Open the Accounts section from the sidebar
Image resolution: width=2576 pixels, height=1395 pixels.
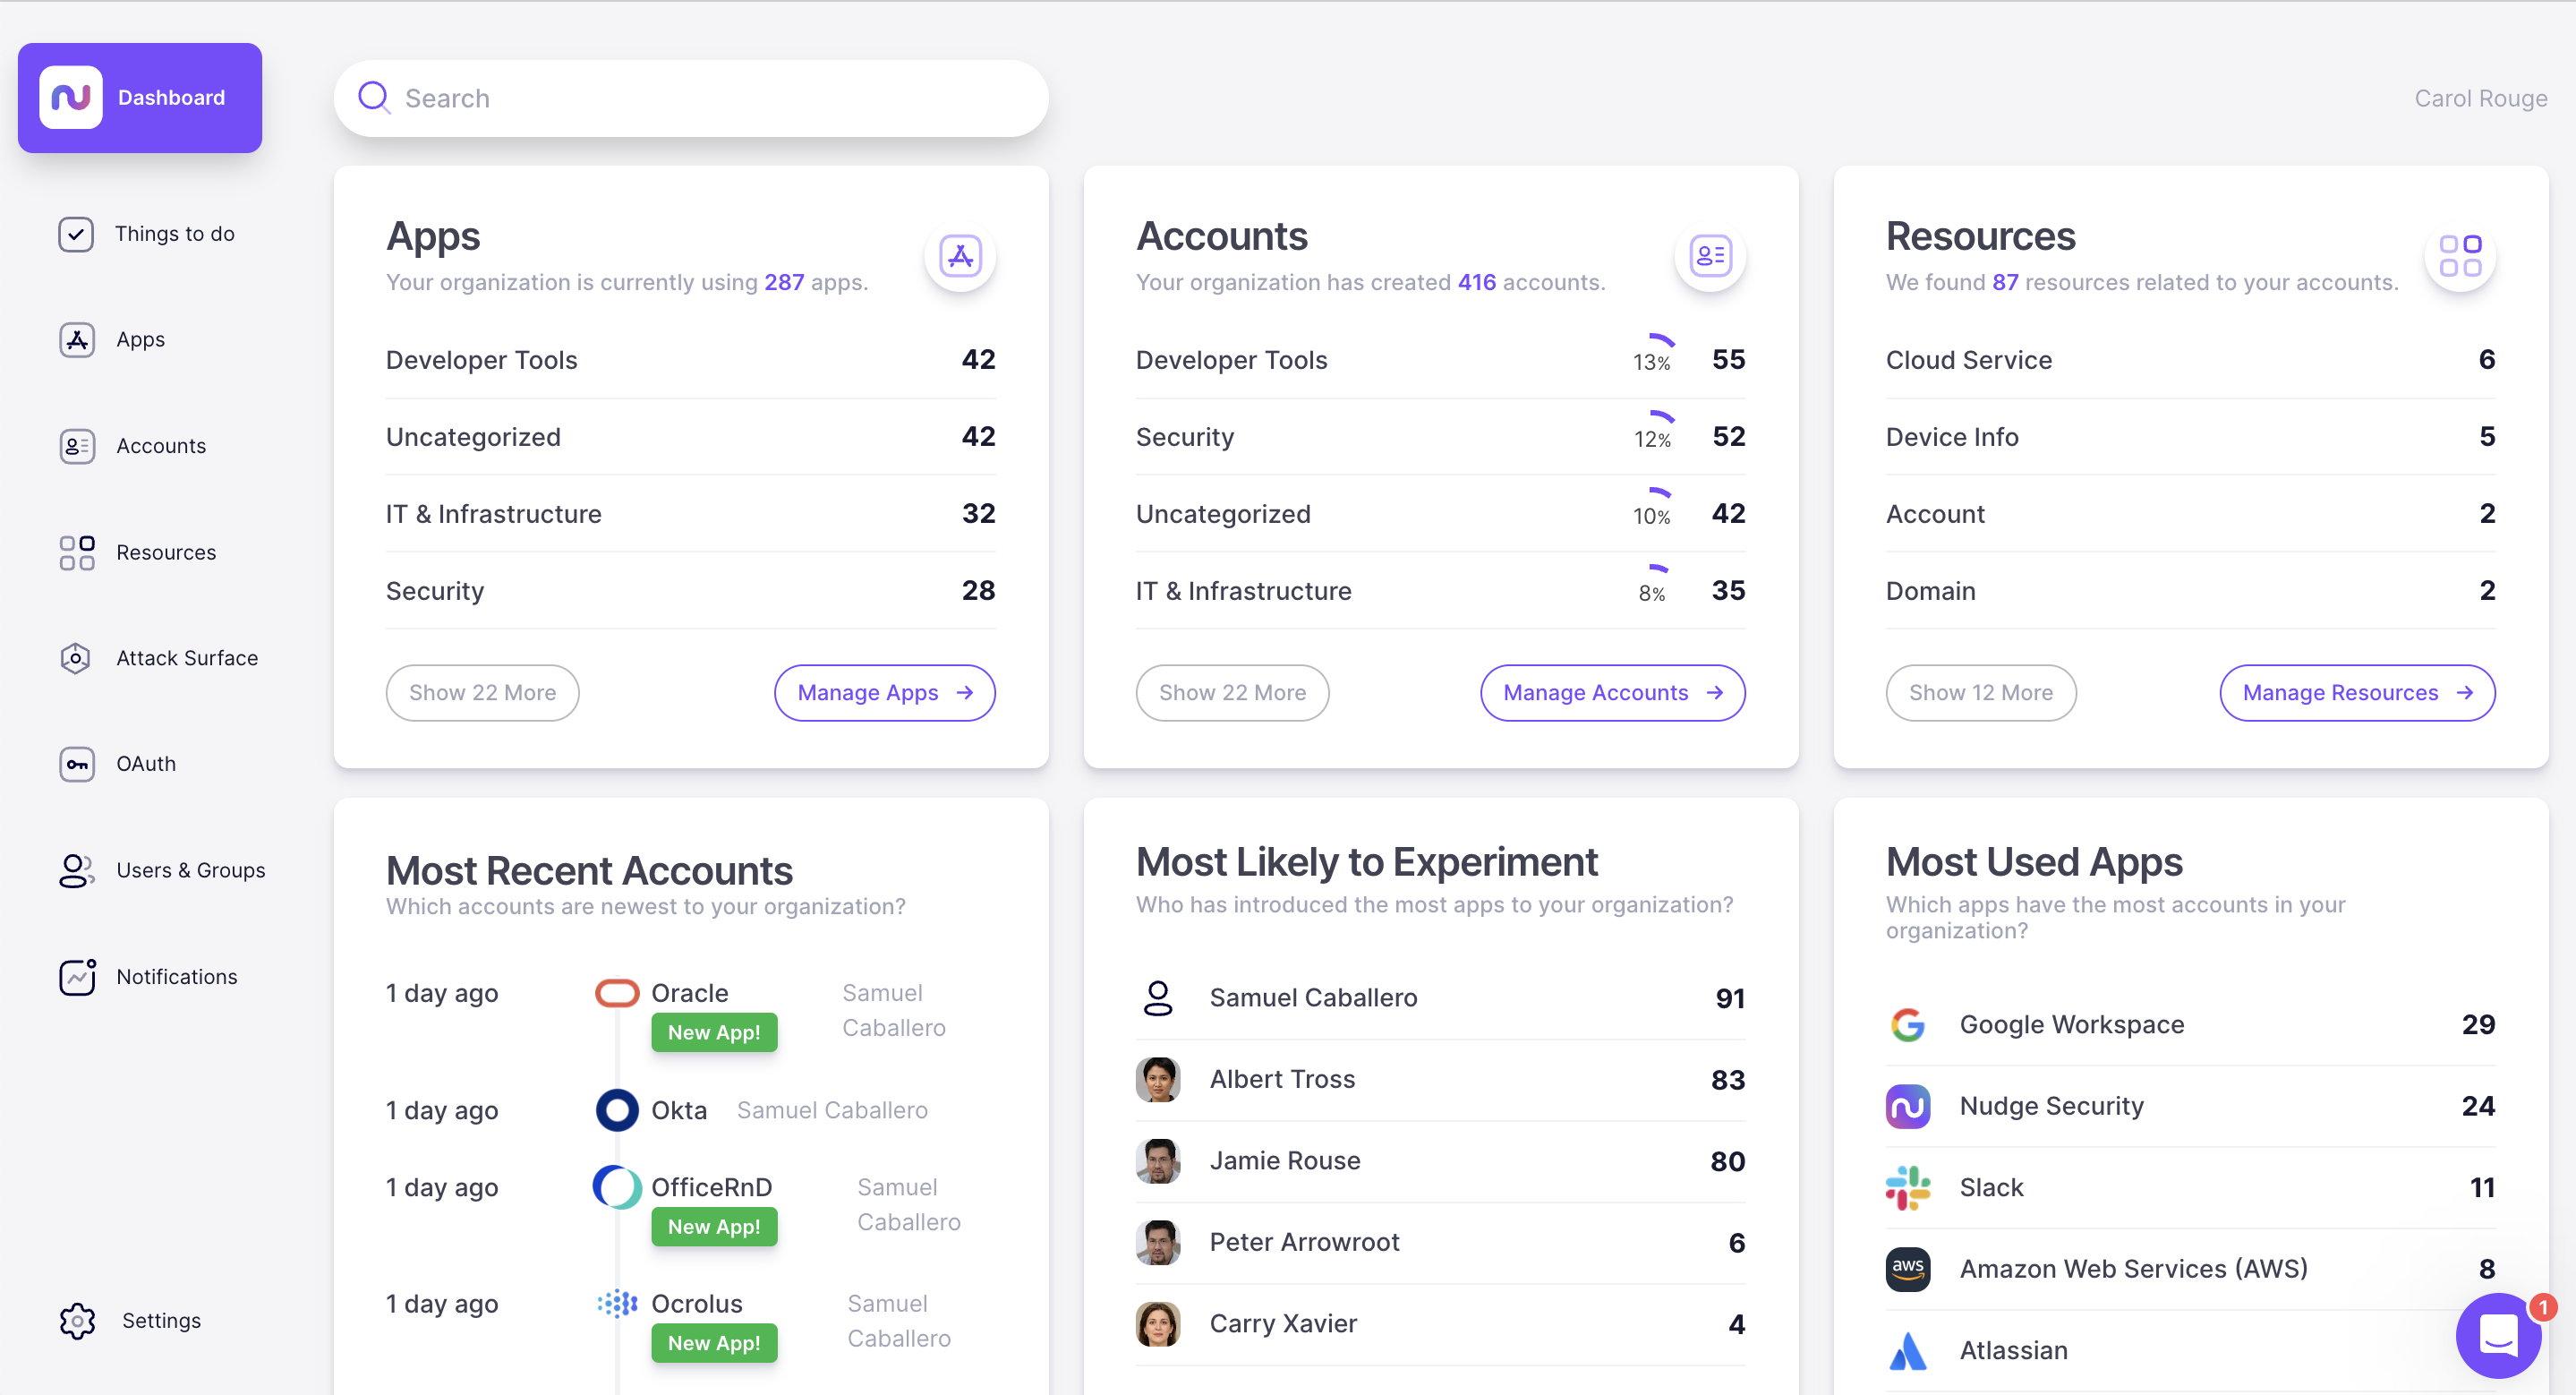click(160, 446)
